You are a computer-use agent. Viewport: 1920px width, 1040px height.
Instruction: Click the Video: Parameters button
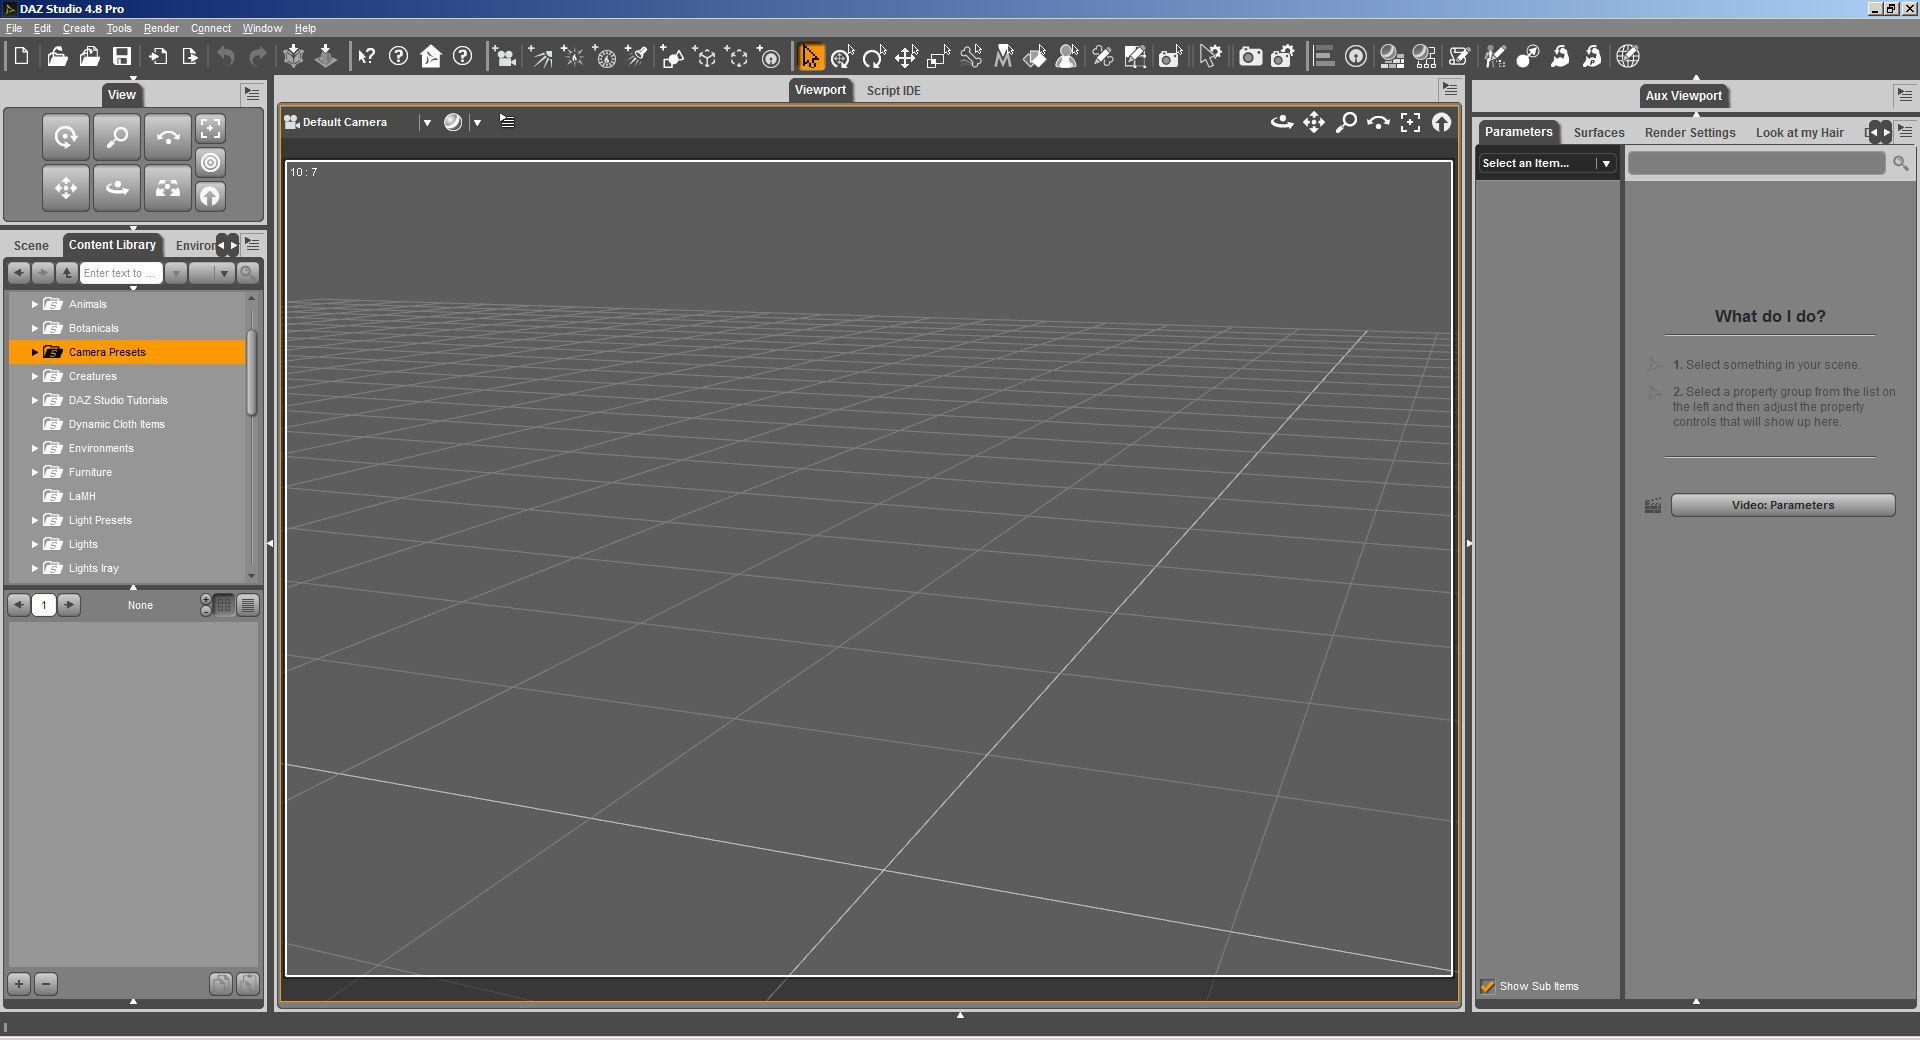click(x=1783, y=505)
